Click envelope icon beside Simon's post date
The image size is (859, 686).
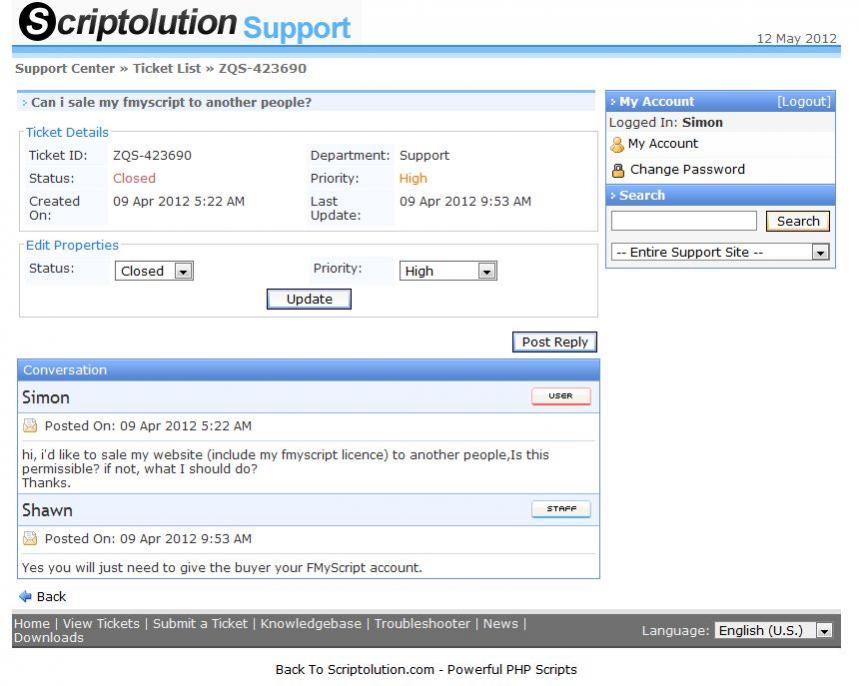(30, 426)
